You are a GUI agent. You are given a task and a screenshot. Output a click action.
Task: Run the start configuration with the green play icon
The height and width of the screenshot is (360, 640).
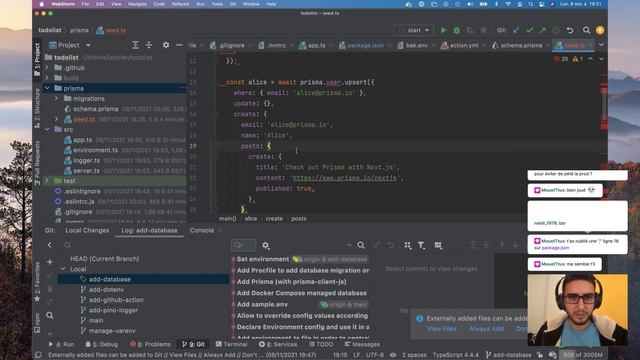(x=443, y=30)
